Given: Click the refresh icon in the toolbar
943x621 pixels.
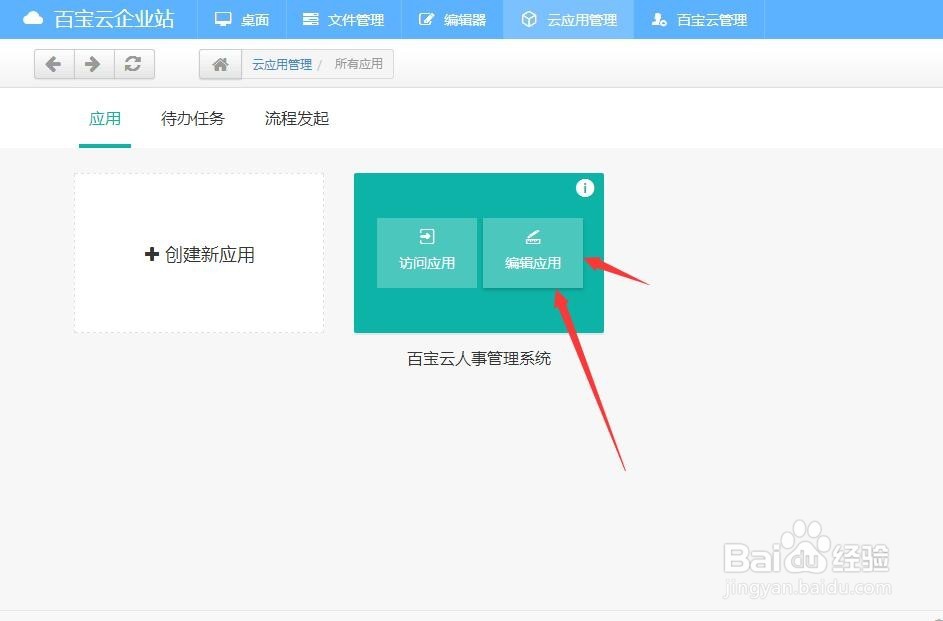Looking at the screenshot, I should 134,63.
